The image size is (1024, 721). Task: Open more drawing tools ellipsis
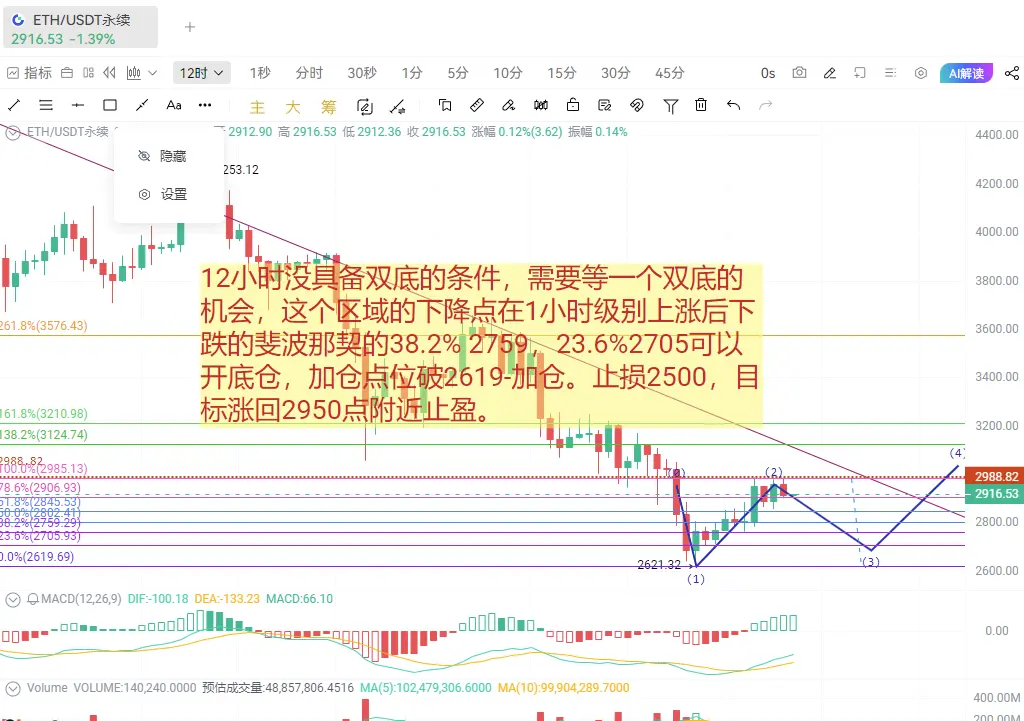(205, 104)
